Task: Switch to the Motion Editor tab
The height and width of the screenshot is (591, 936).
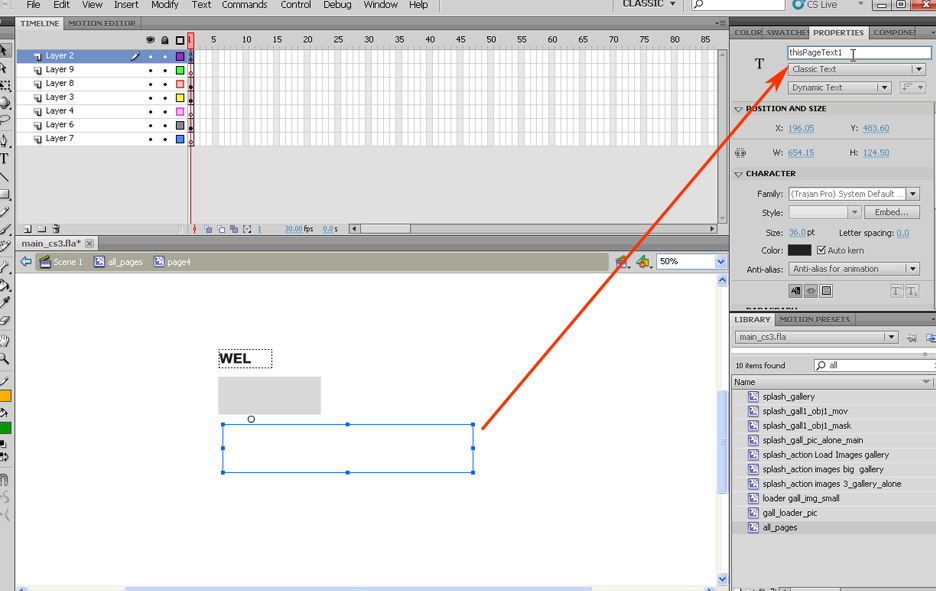Action: click(101, 23)
